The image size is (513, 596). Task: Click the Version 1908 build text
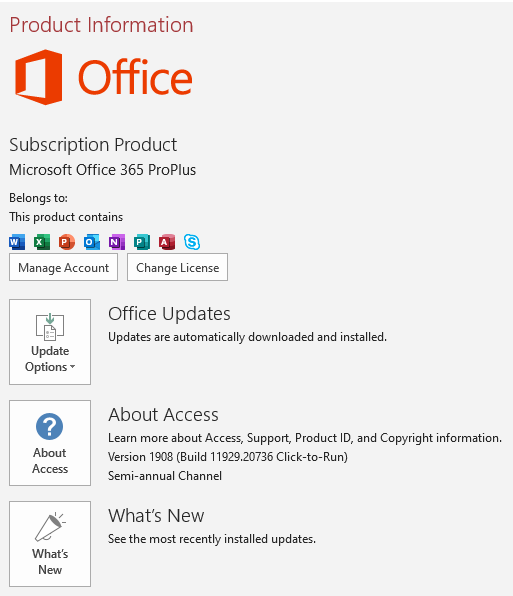point(228,457)
